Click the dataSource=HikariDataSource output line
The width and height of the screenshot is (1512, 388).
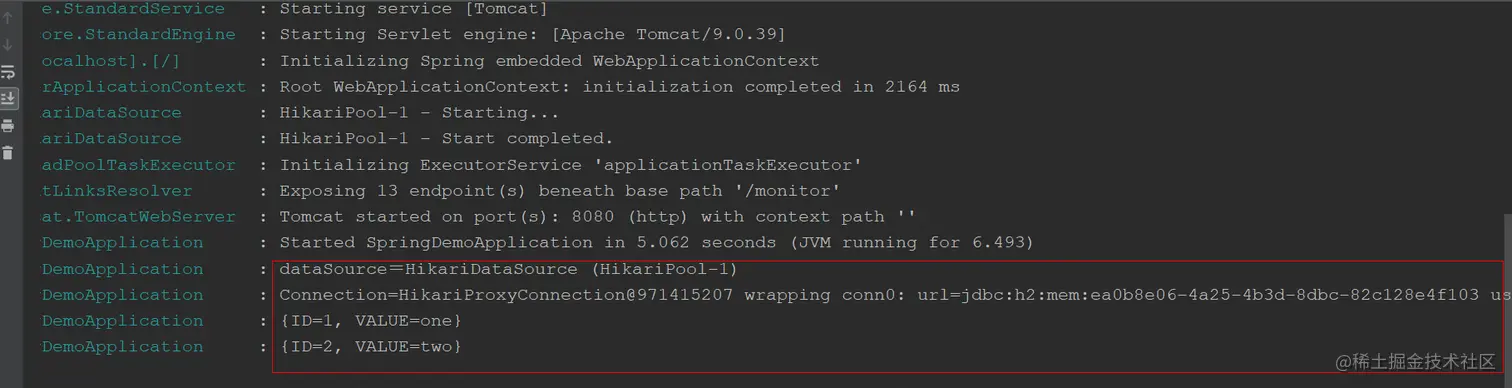(x=508, y=268)
